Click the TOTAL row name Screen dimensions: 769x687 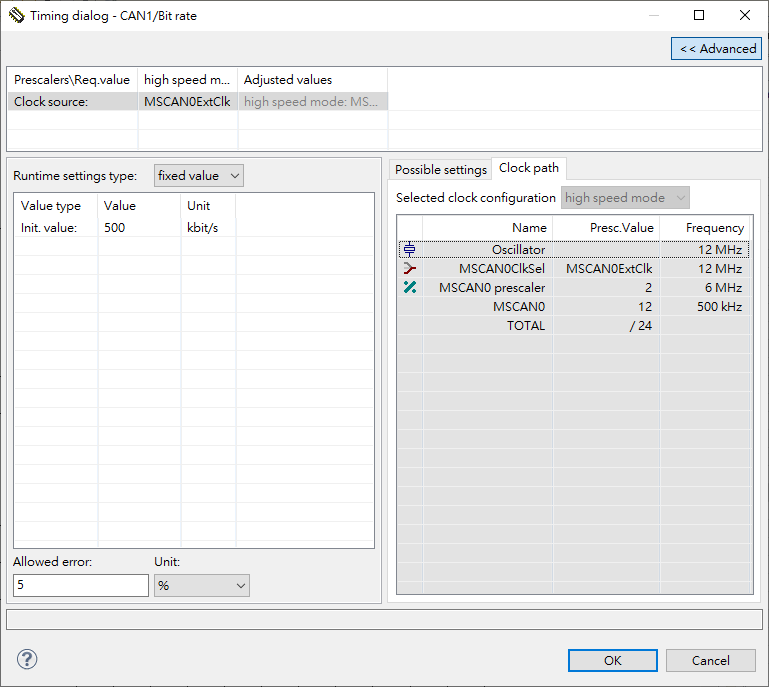pos(526,326)
